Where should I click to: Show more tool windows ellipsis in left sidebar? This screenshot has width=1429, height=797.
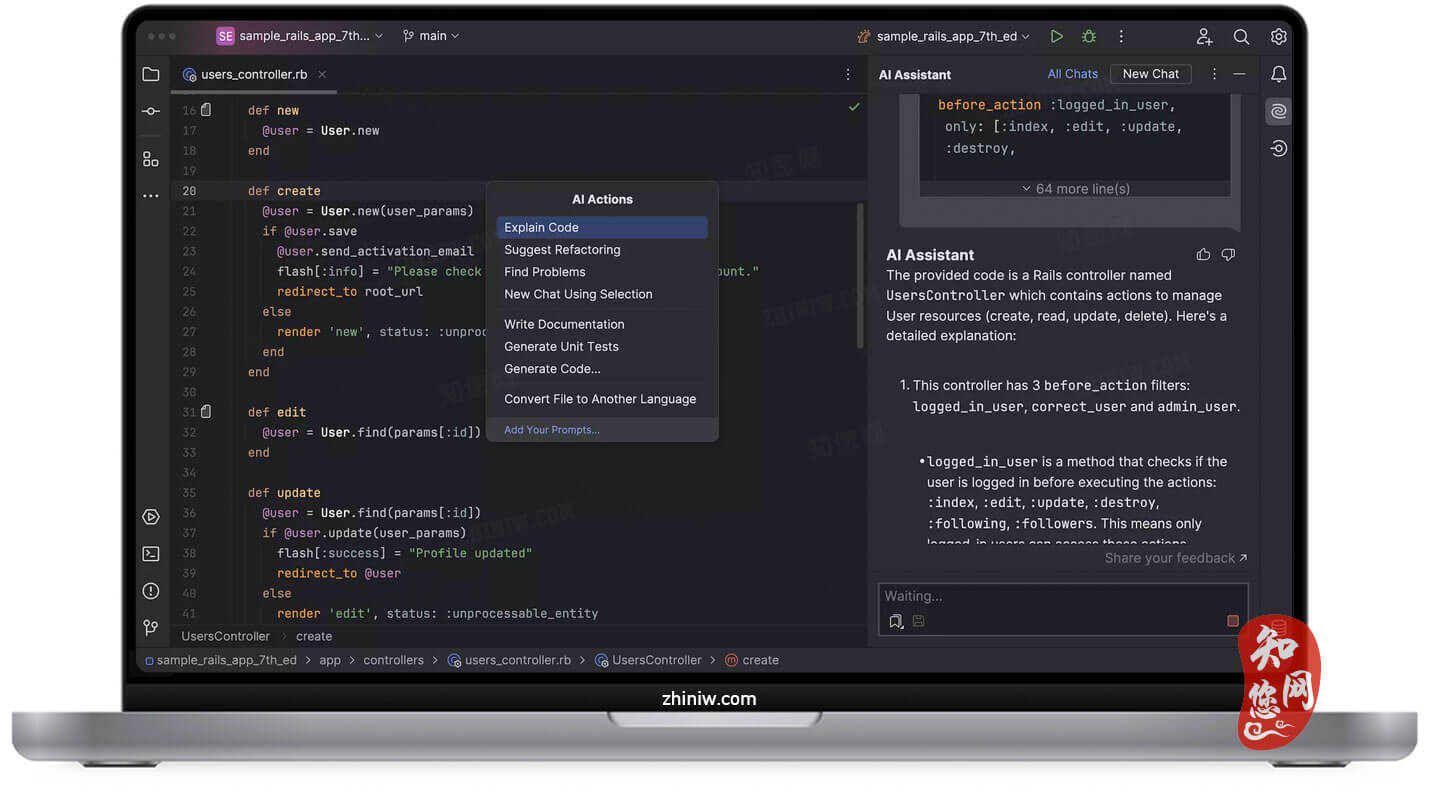tap(151, 196)
